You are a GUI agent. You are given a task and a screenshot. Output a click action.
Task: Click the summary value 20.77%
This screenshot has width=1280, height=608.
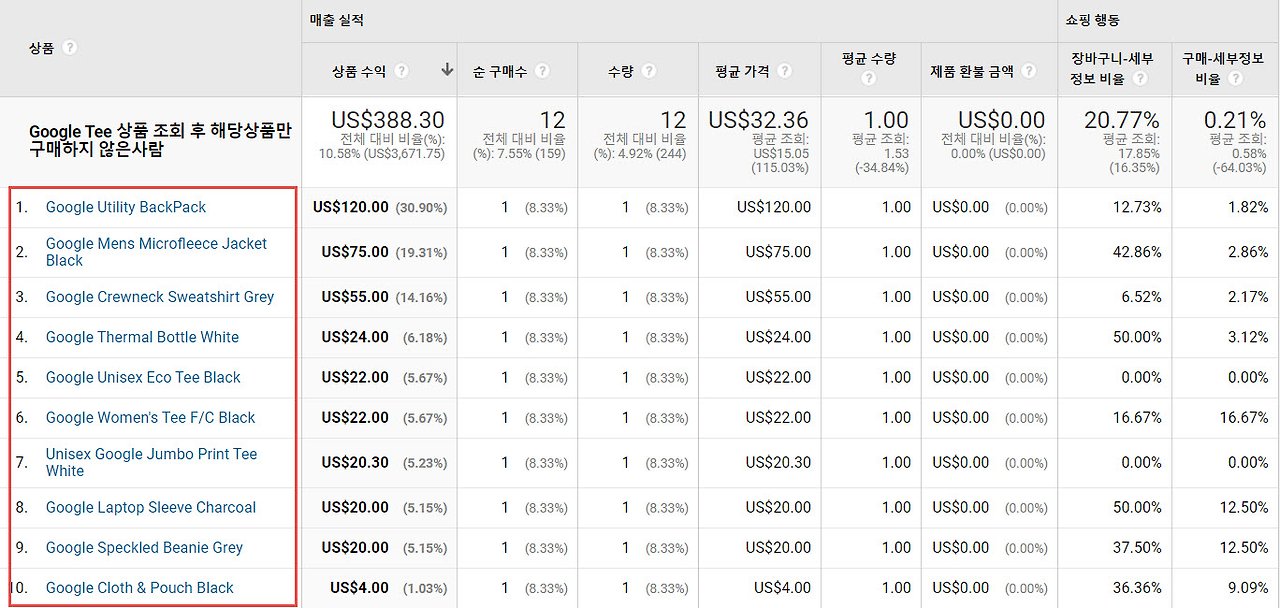1122,121
